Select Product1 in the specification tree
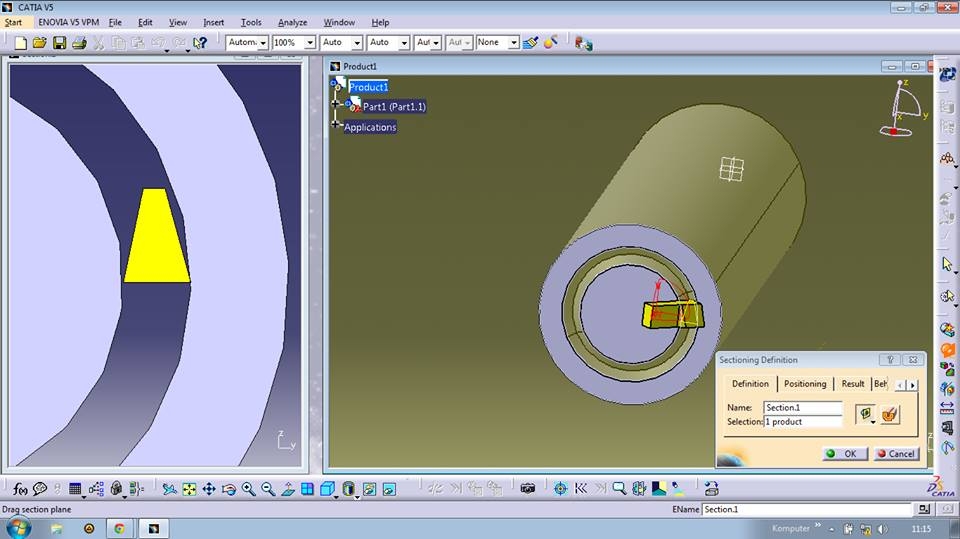960x539 pixels. coord(368,87)
